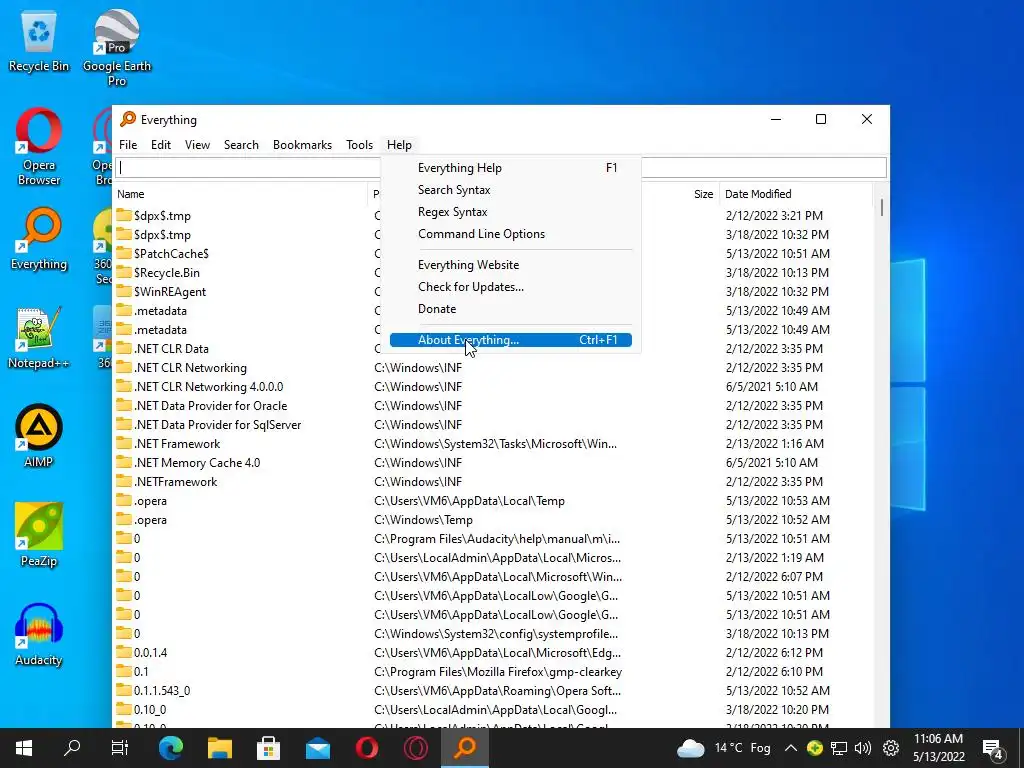This screenshot has width=1024, height=768.
Task: Select Everything app taskbar button
Action: [x=465, y=748]
